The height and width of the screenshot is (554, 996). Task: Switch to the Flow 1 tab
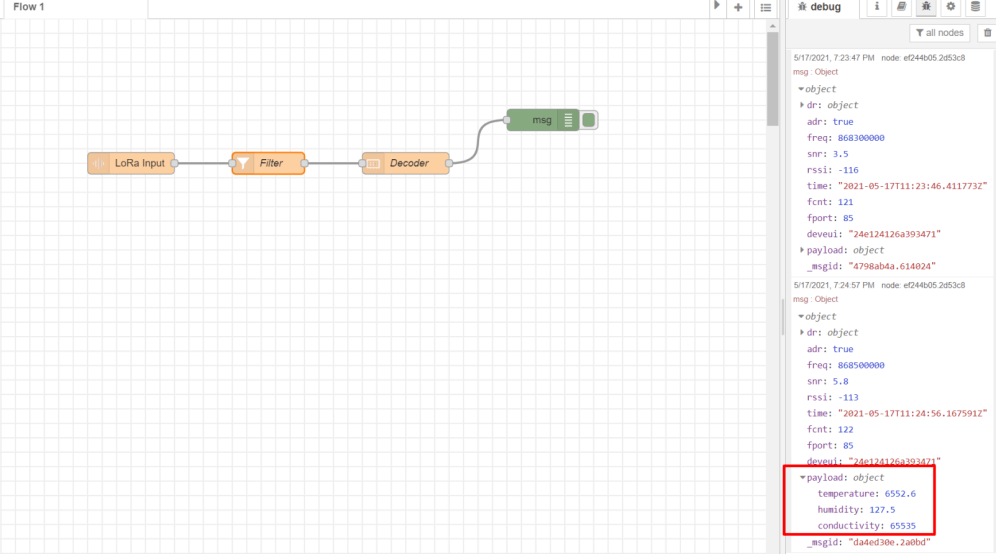point(30,7)
